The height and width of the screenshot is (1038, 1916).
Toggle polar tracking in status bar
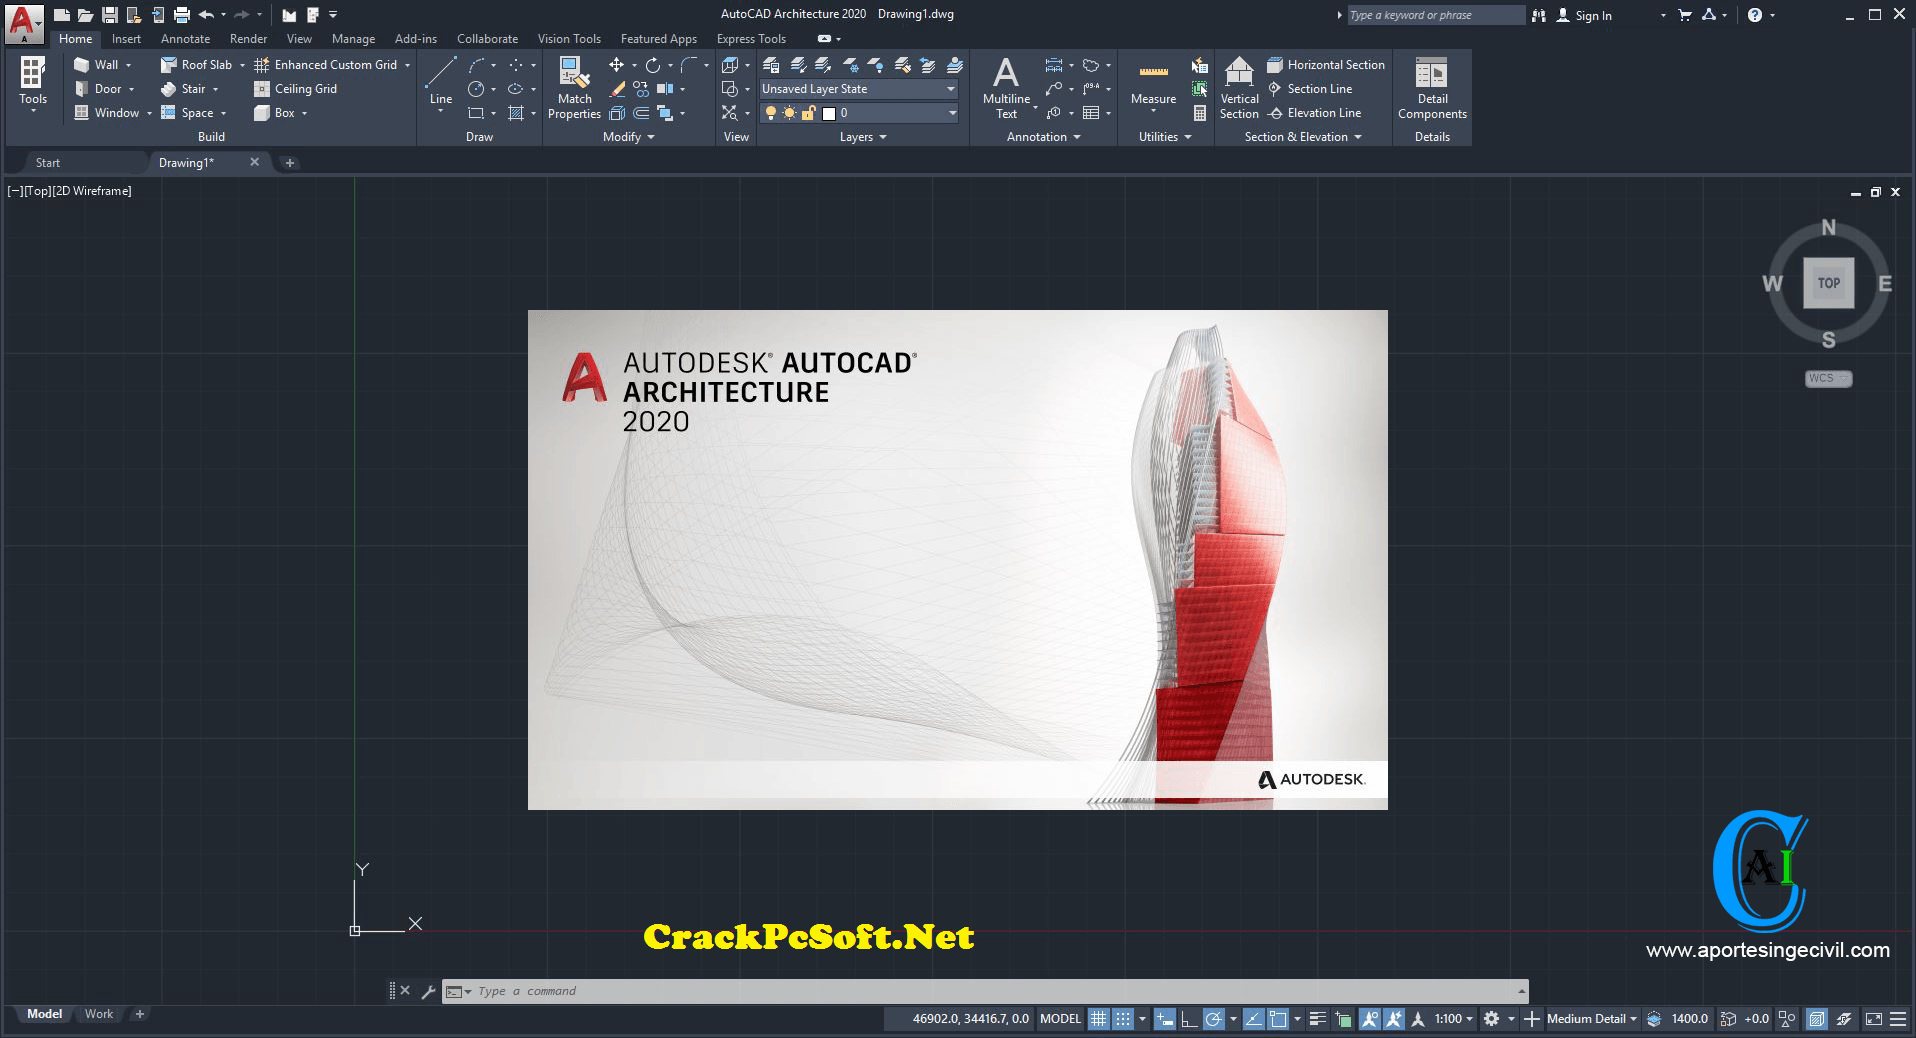[1213, 1019]
